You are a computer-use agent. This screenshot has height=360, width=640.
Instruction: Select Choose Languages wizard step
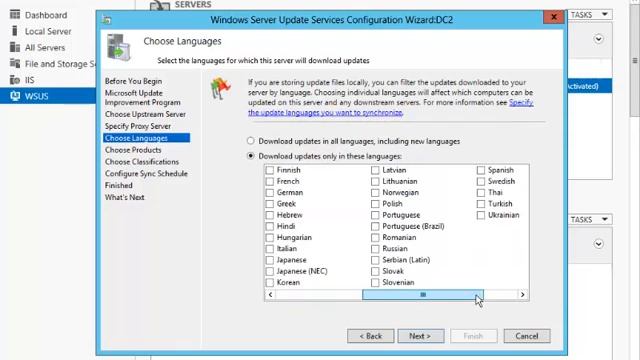(147, 138)
